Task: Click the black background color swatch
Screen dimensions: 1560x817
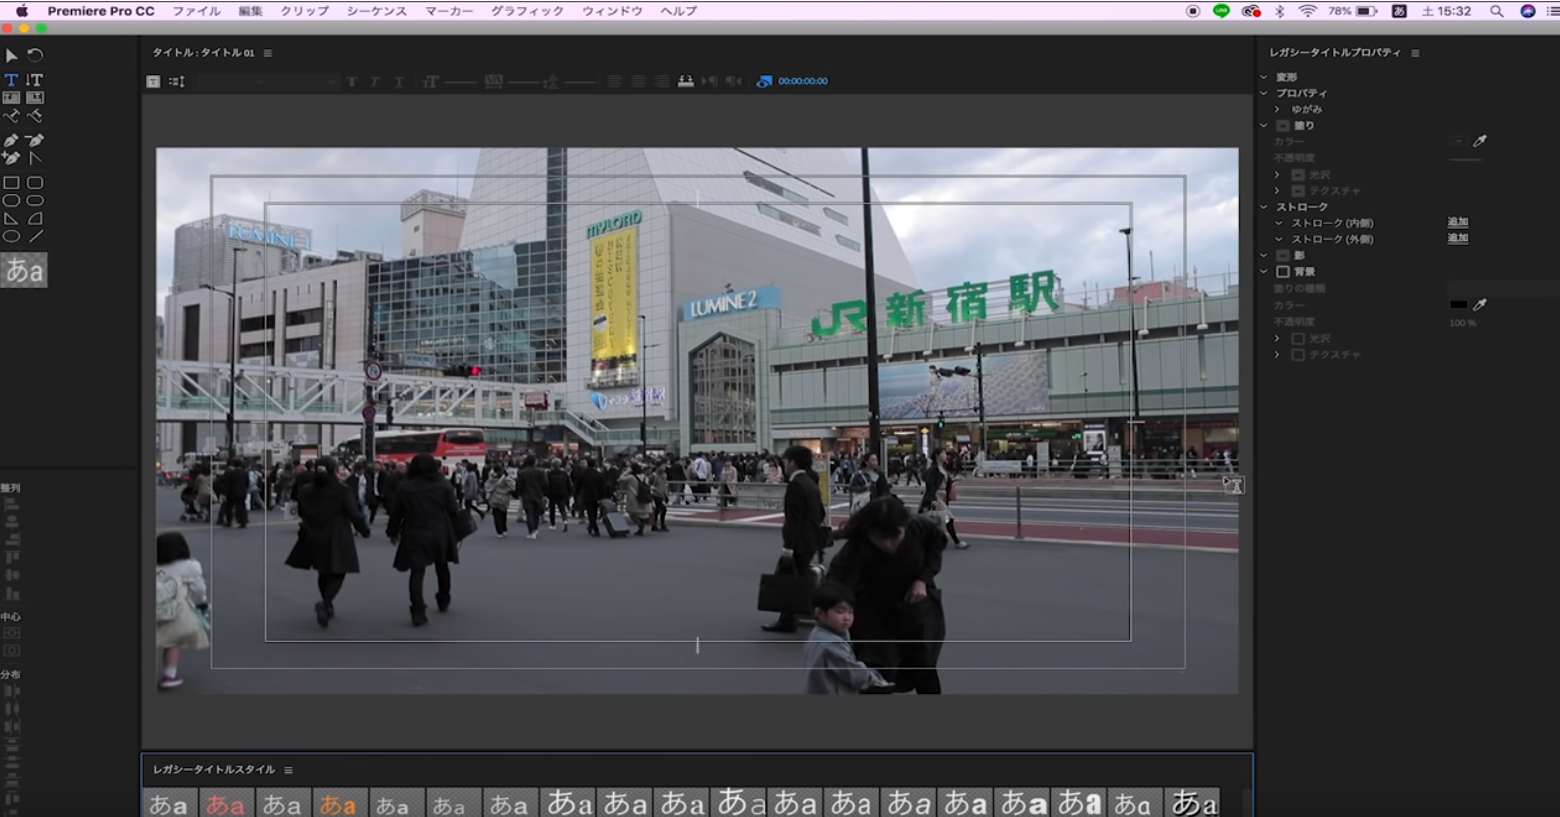Action: (1459, 304)
